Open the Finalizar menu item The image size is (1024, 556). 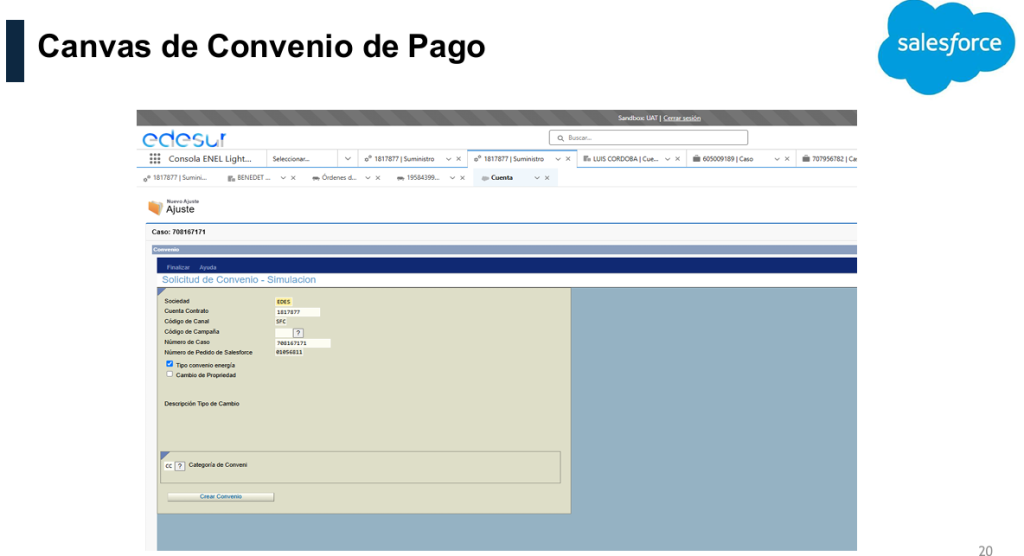(x=178, y=267)
